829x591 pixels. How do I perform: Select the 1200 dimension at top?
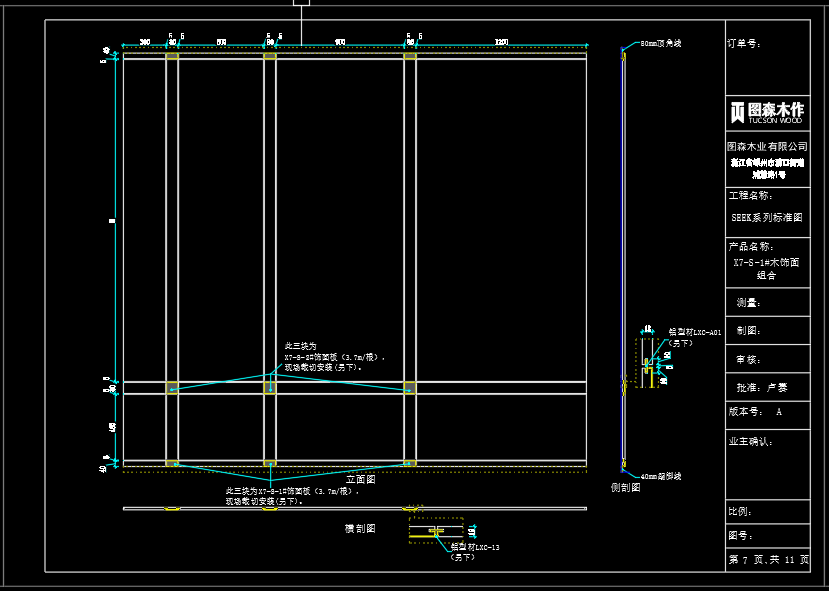point(501,42)
